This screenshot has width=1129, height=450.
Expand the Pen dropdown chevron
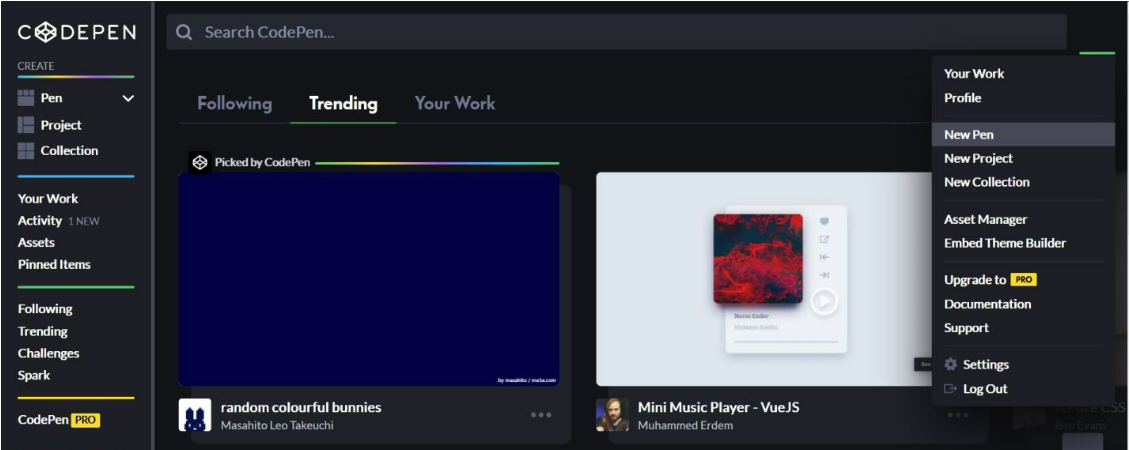(128, 98)
